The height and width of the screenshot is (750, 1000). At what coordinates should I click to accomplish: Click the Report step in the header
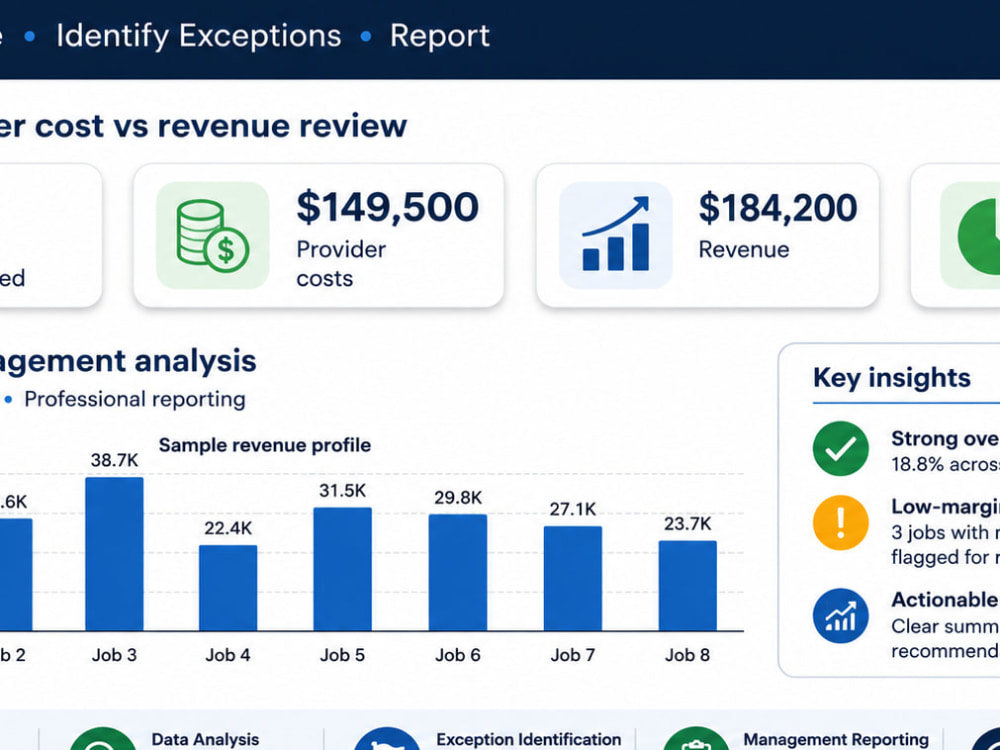click(x=439, y=36)
